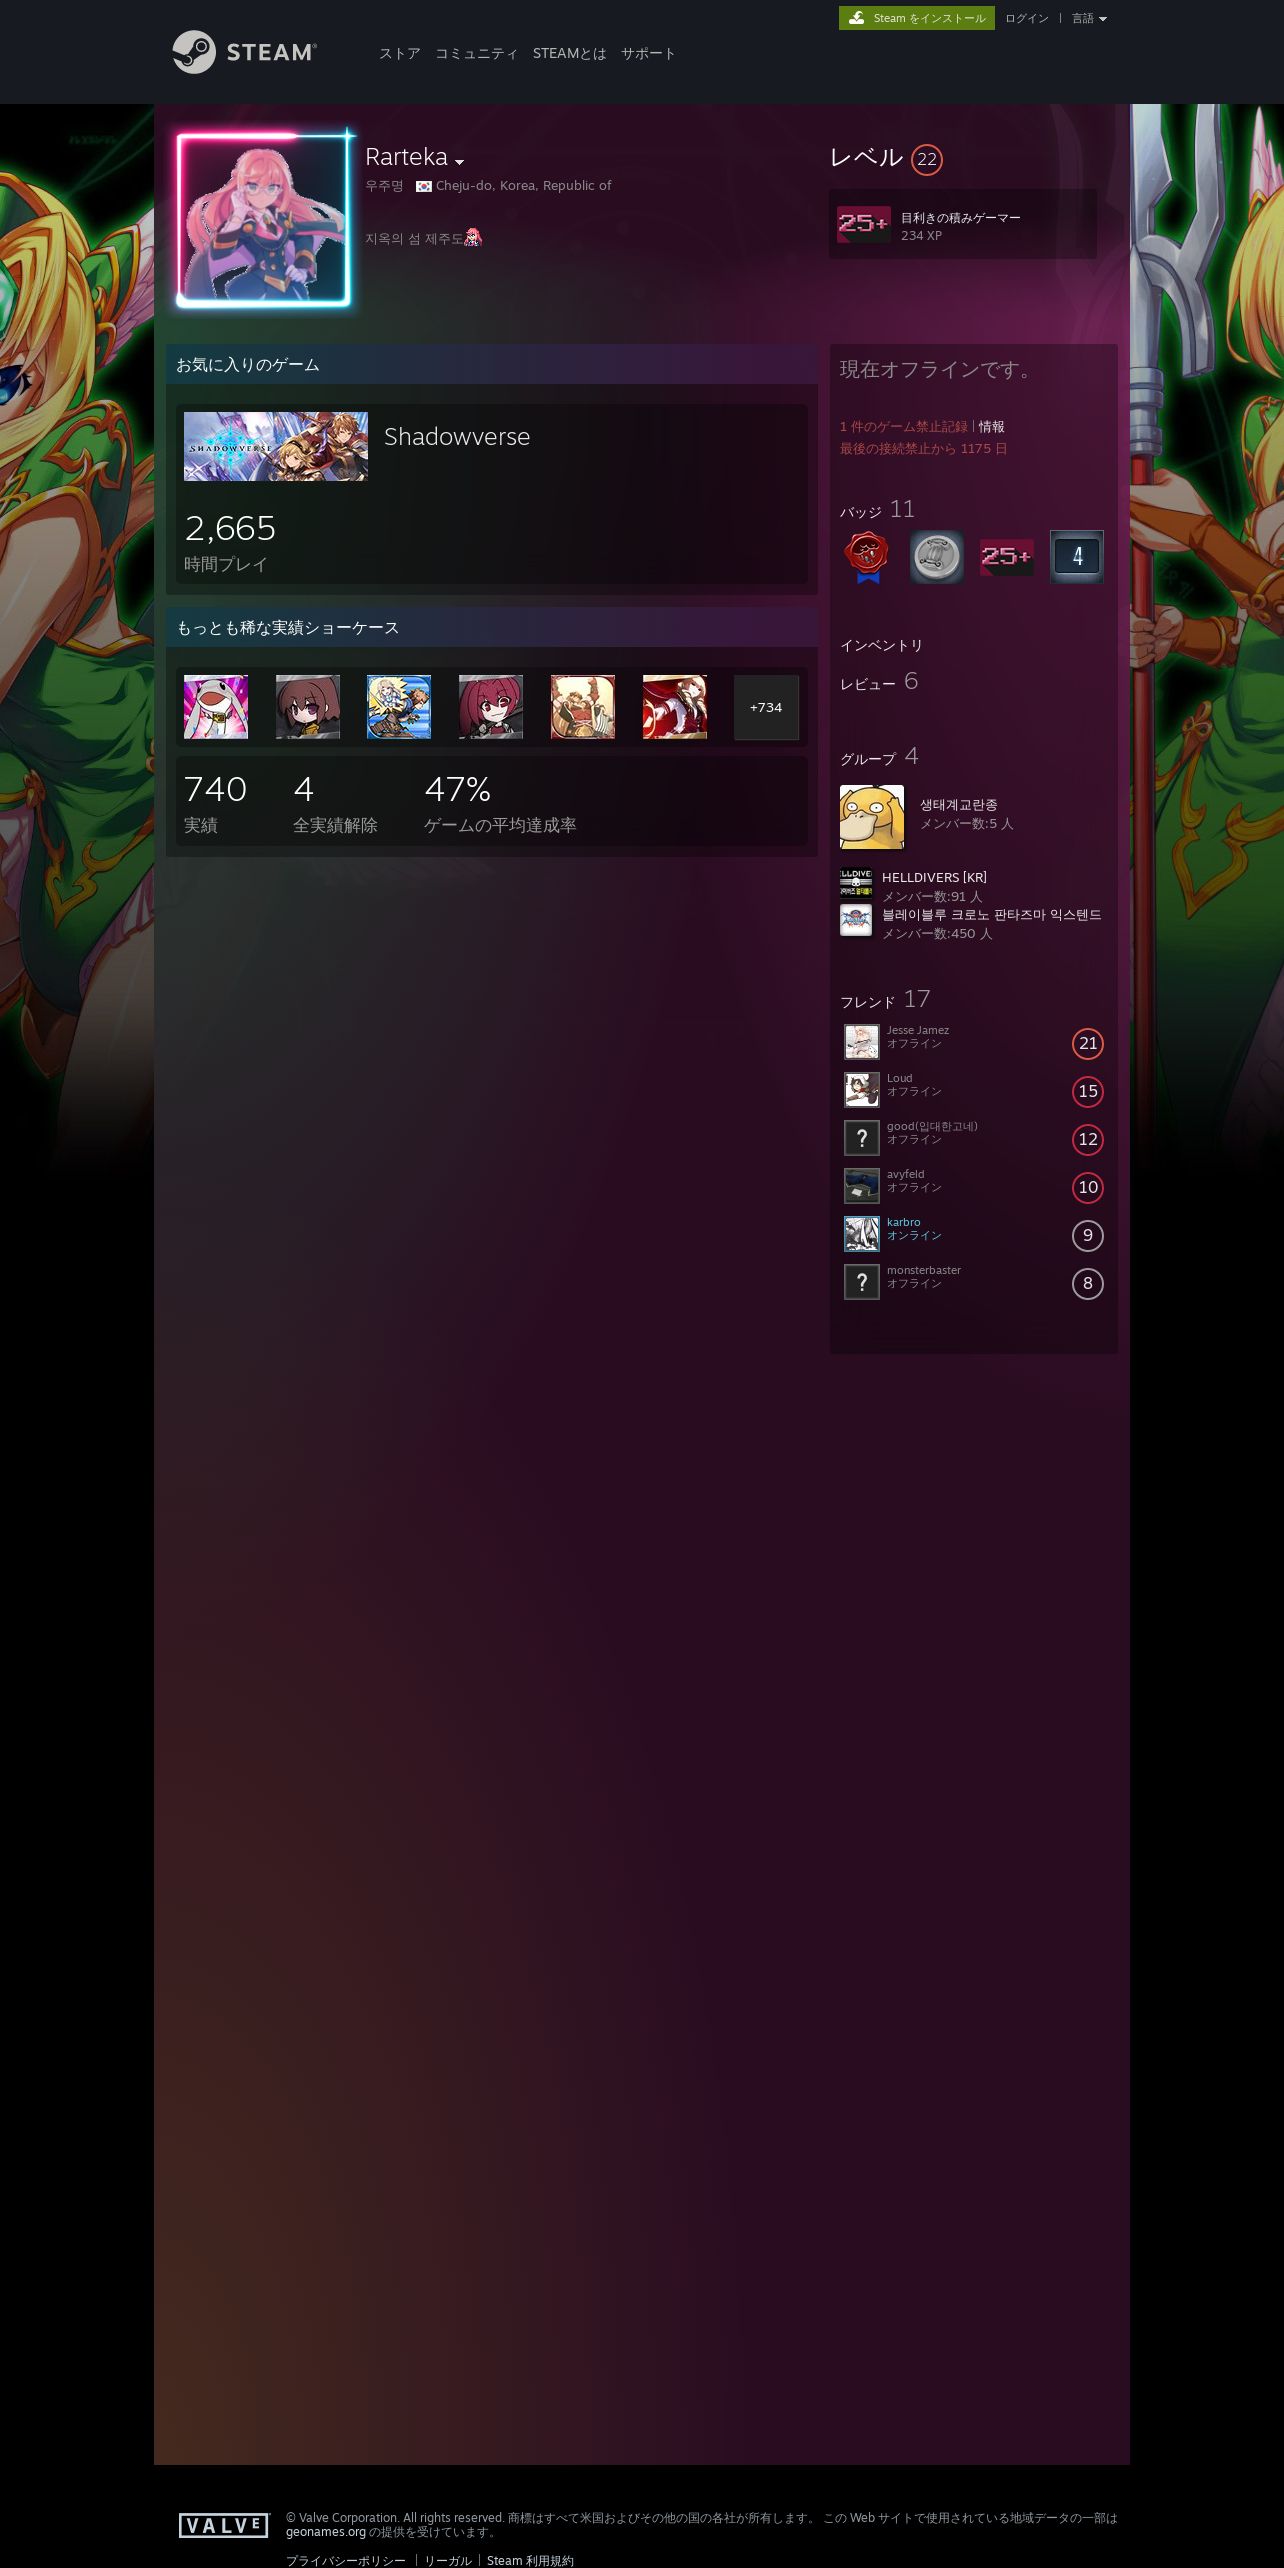This screenshot has height=2568, width=1284.
Task: Open avyfeld friend avatar
Action: pyautogui.click(x=862, y=1186)
